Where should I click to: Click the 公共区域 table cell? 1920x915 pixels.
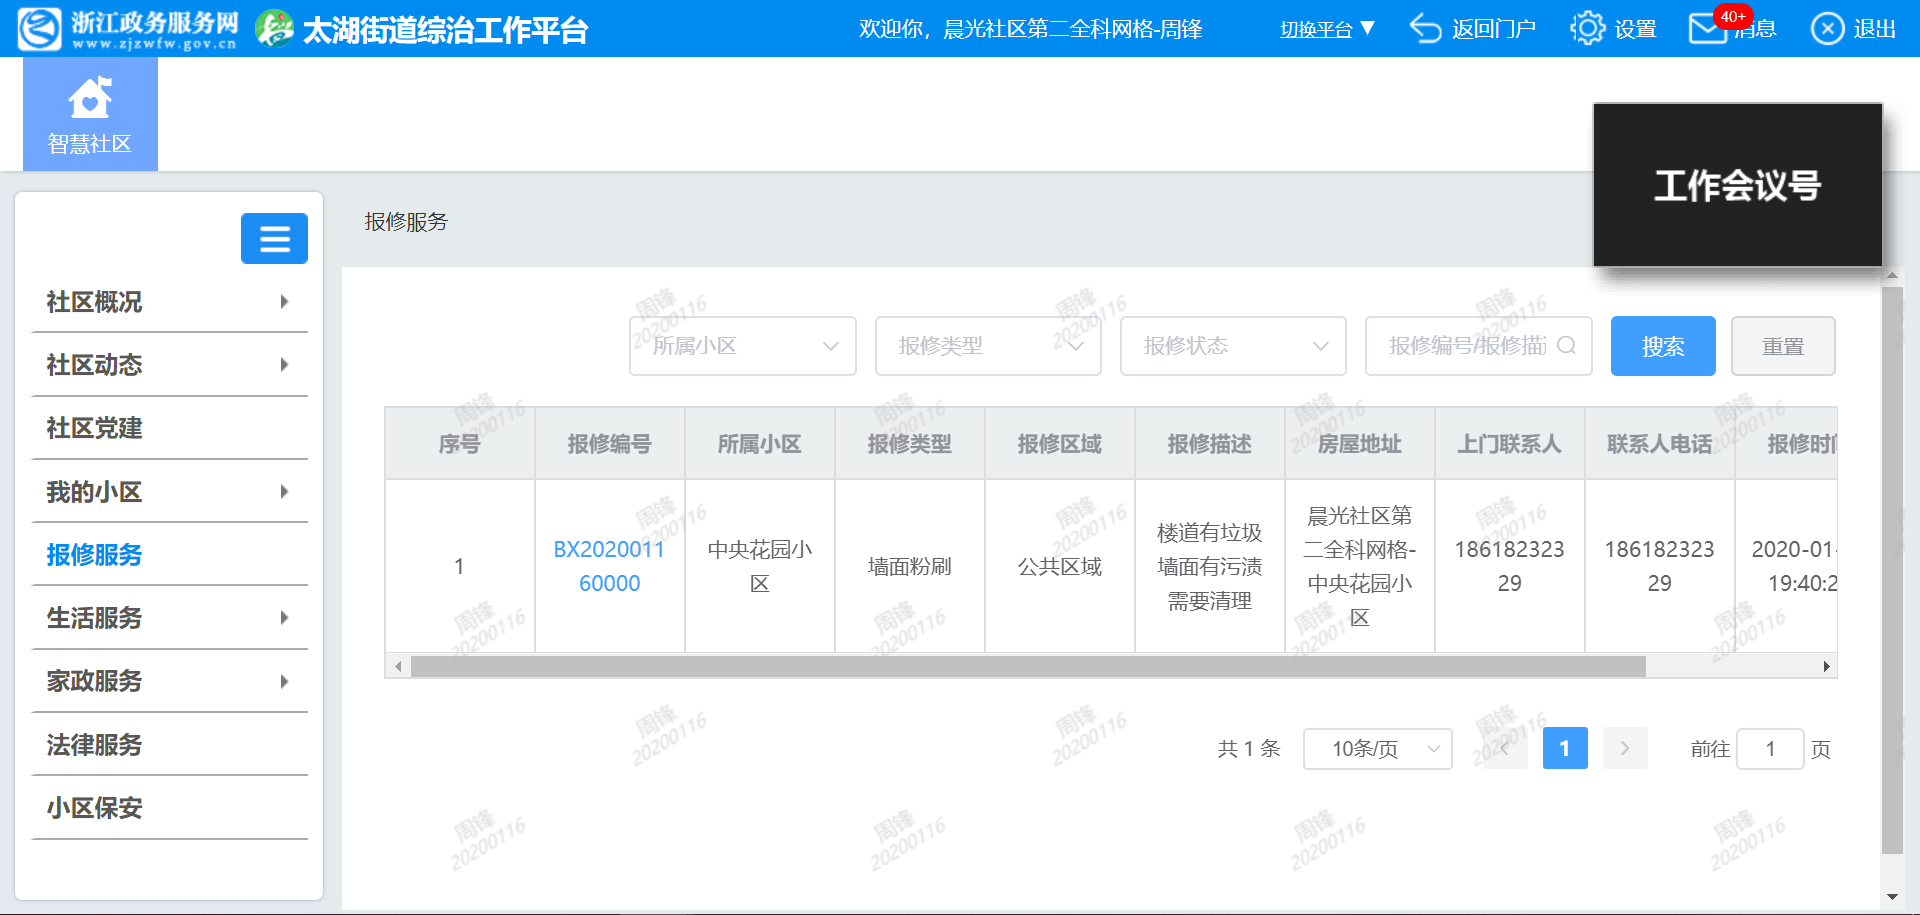tap(1060, 566)
